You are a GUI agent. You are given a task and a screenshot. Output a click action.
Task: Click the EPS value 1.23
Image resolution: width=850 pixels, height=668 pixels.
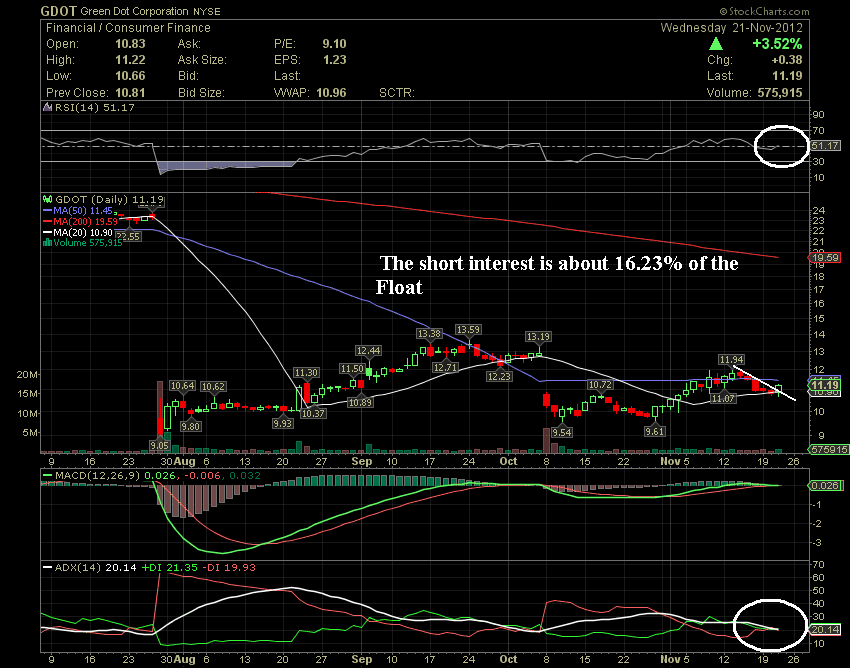(x=334, y=60)
